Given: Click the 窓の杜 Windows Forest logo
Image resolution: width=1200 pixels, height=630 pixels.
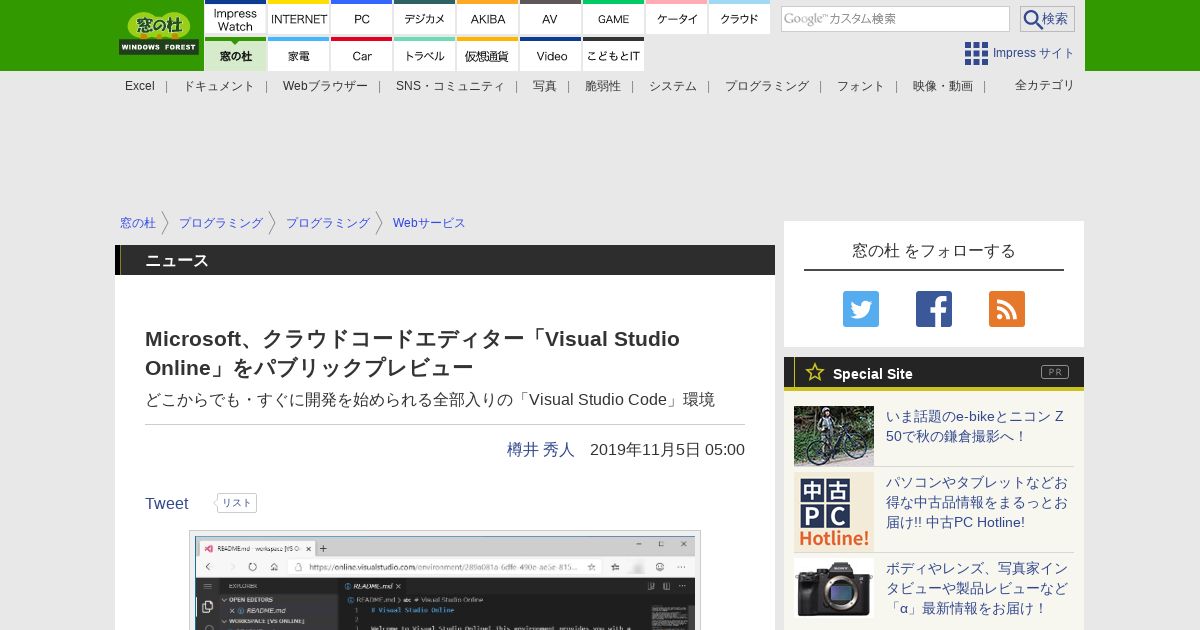Looking at the screenshot, I should click(x=159, y=34).
